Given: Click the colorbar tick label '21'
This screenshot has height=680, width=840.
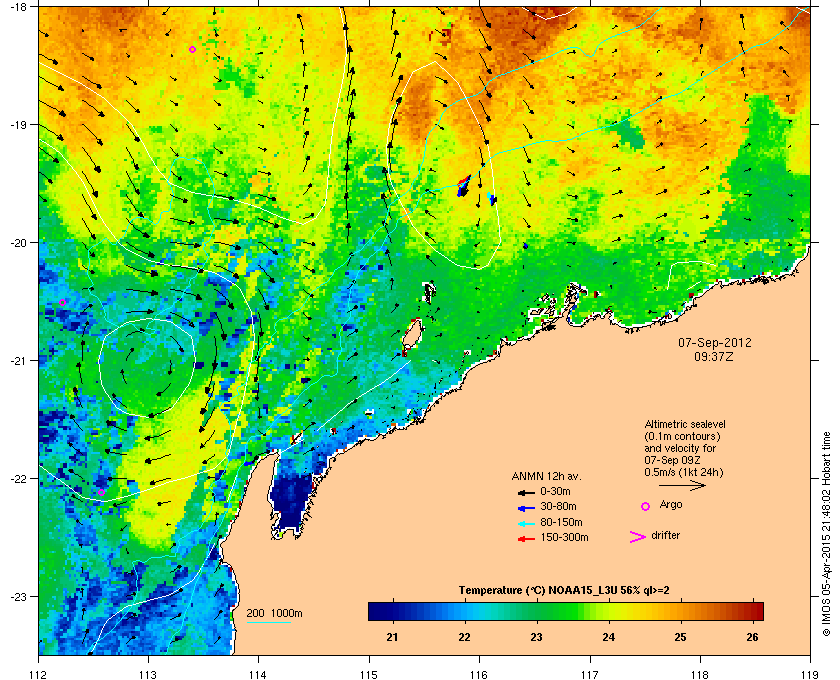Looking at the screenshot, I should pos(392,637).
